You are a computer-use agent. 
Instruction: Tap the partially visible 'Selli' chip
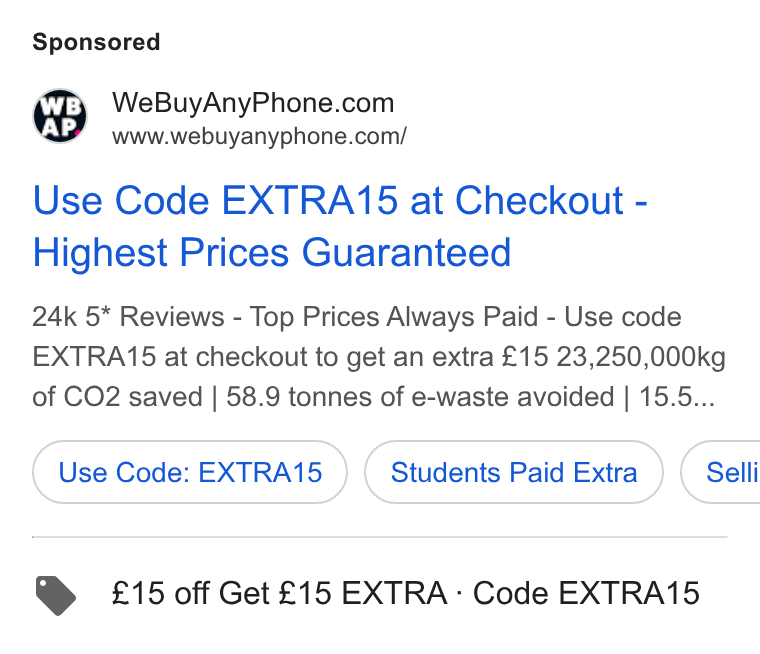pyautogui.click(x=720, y=472)
